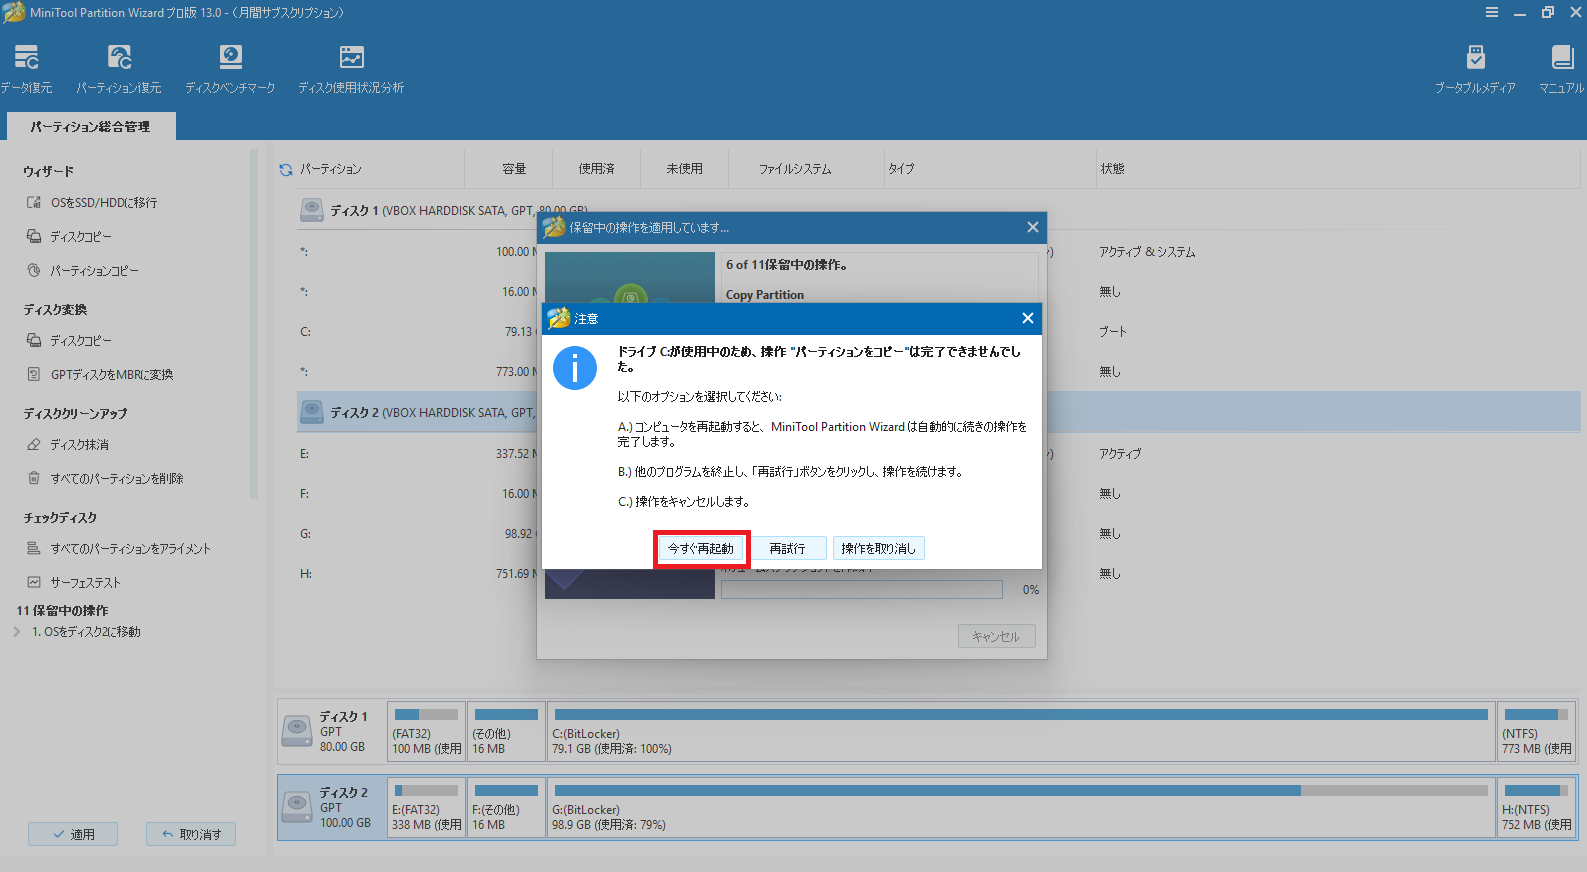Select ディスク 1 icon in disk map

coord(297,731)
